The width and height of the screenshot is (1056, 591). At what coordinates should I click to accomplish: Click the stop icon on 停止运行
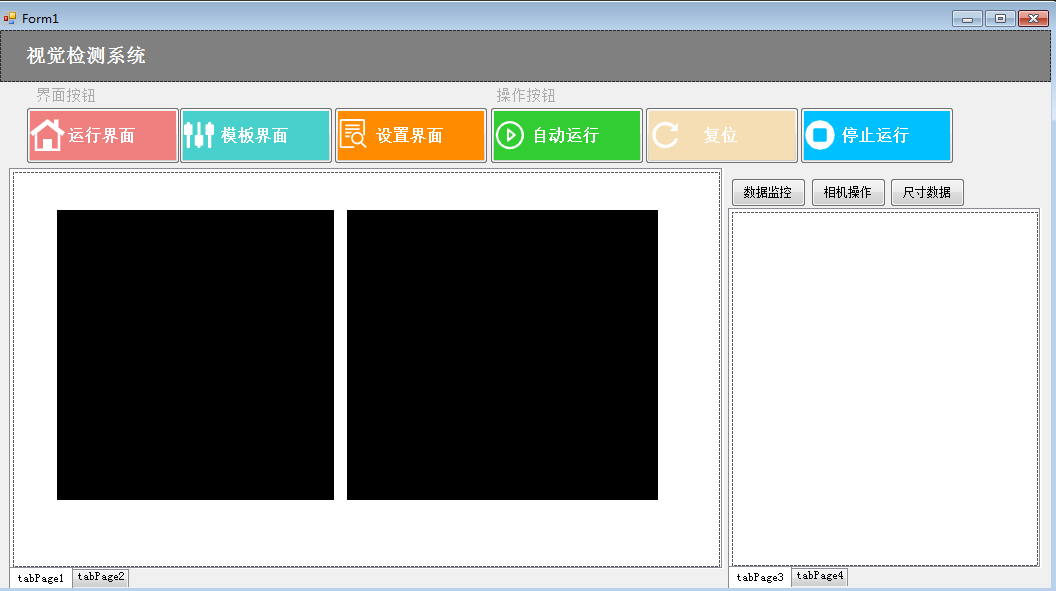pyautogui.click(x=820, y=135)
